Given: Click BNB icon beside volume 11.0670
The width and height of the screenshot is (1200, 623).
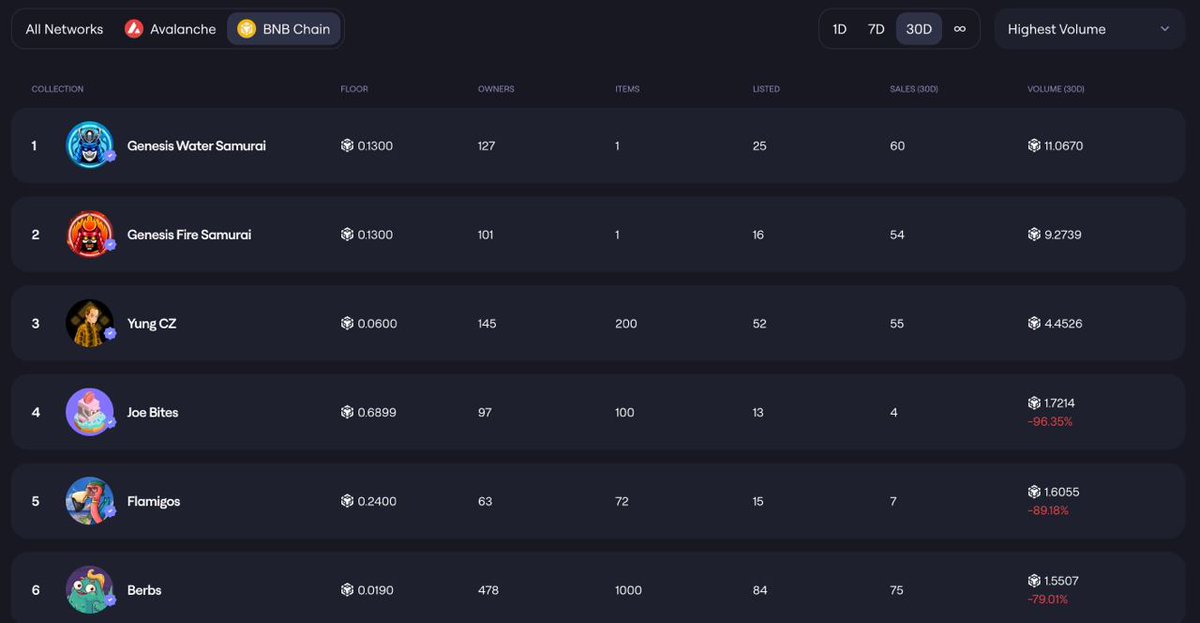Looking at the screenshot, I should click(1034, 146).
